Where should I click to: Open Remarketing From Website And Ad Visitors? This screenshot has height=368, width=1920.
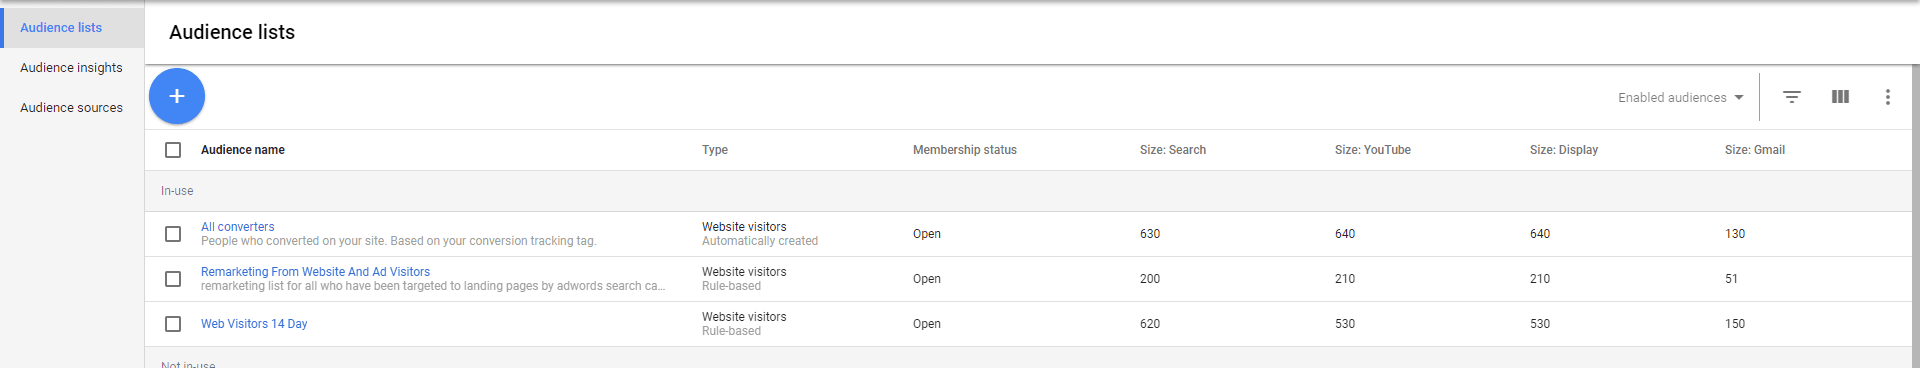coord(315,272)
